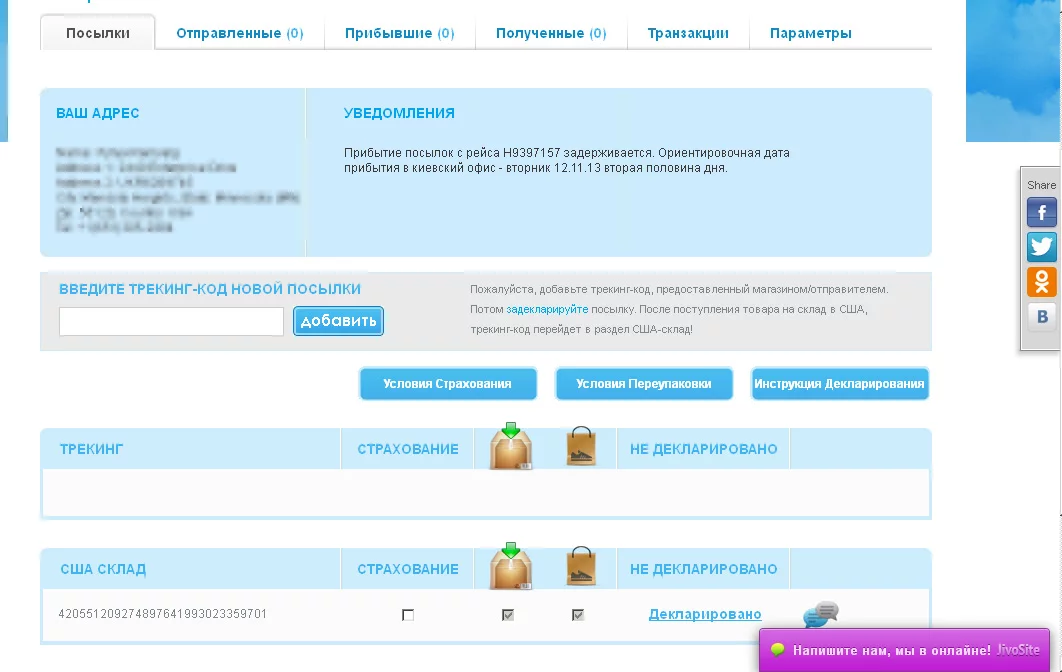The image size is (1062, 672).
Task: Open chat bubbles icon in parcel row
Action: tap(821, 614)
